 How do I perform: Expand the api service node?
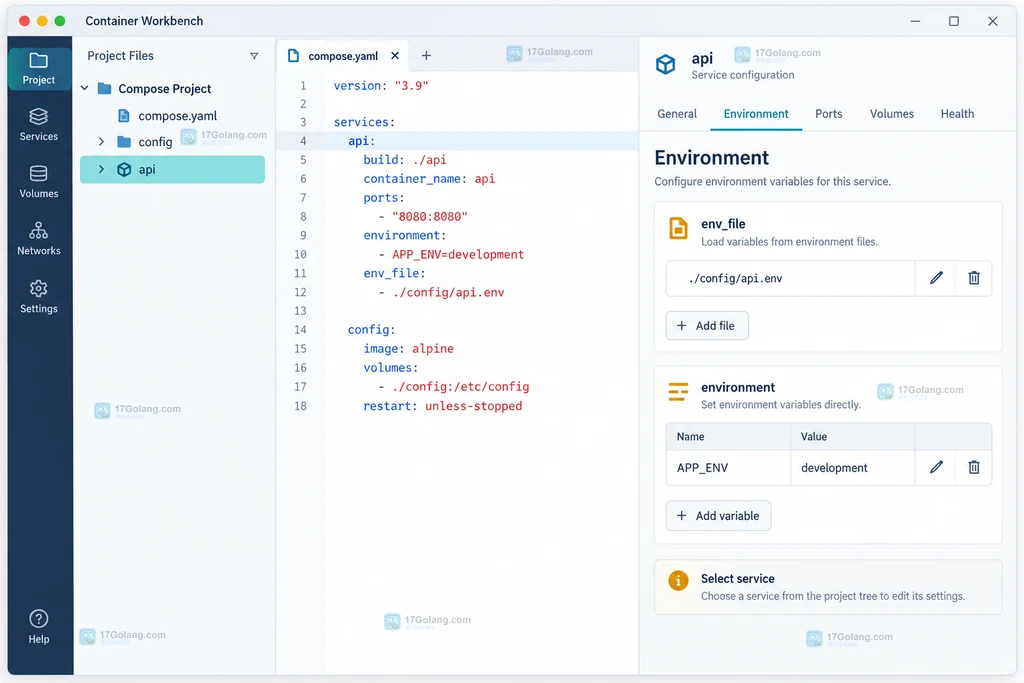pyautogui.click(x=101, y=169)
